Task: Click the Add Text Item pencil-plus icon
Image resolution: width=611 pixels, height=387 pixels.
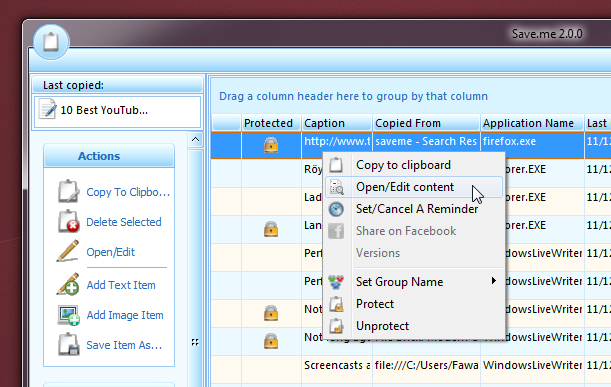Action: click(68, 284)
